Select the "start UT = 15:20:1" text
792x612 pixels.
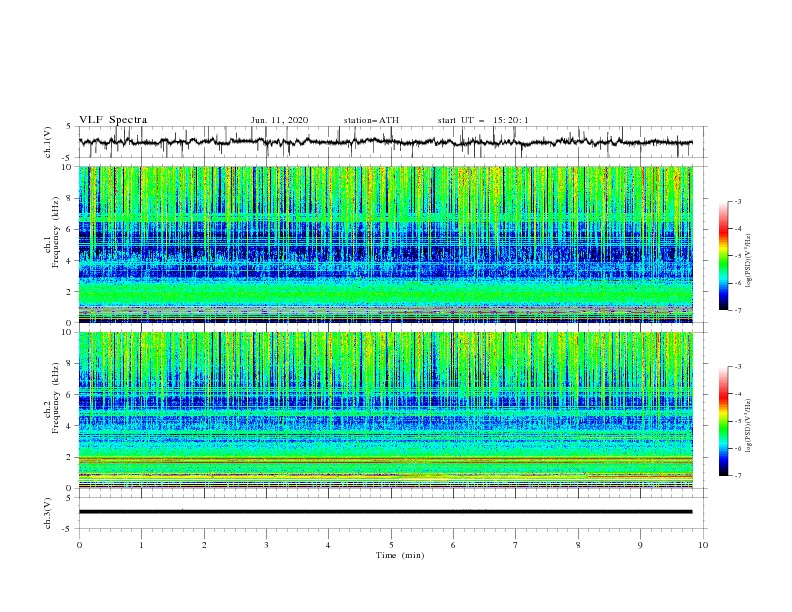pos(483,120)
